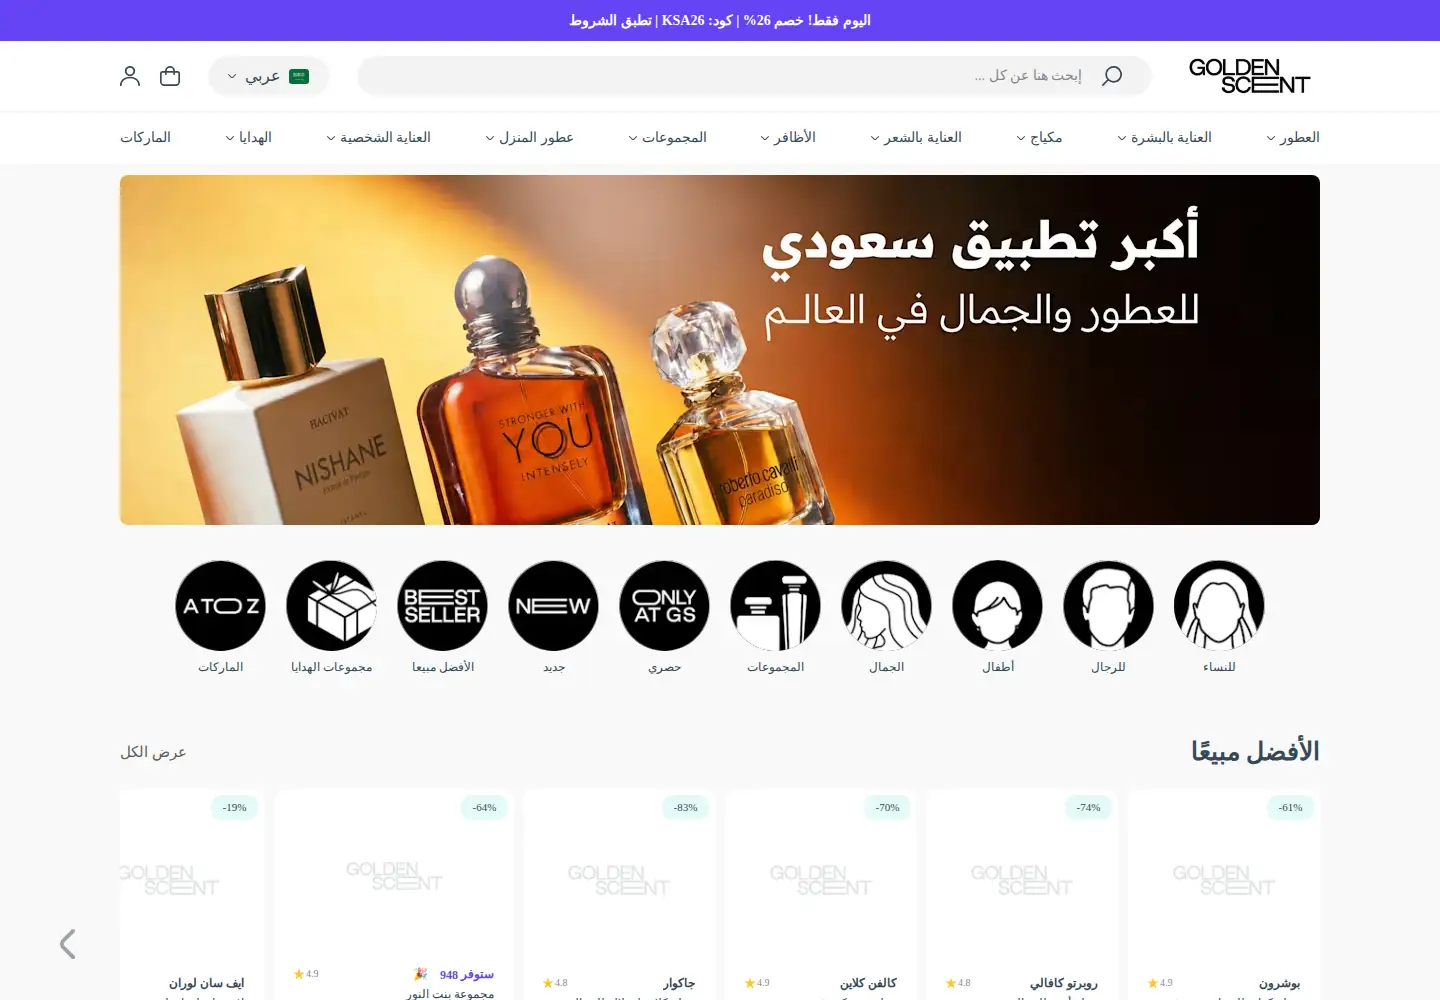
Task: Open the language selector عربي dropdown
Action: pyautogui.click(x=268, y=76)
